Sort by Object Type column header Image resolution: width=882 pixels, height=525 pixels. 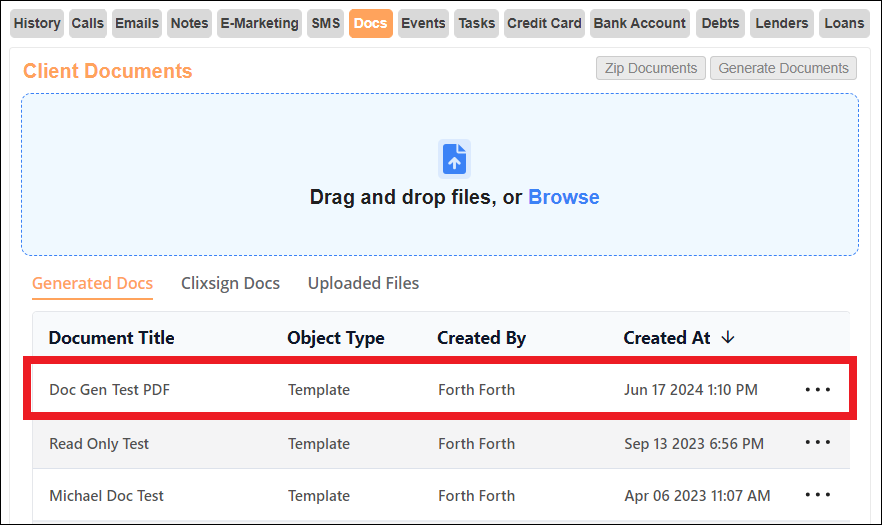point(336,338)
